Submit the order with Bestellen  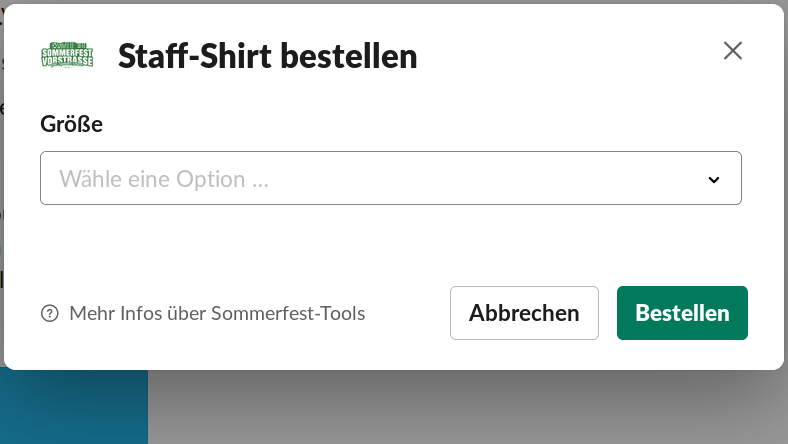682,313
